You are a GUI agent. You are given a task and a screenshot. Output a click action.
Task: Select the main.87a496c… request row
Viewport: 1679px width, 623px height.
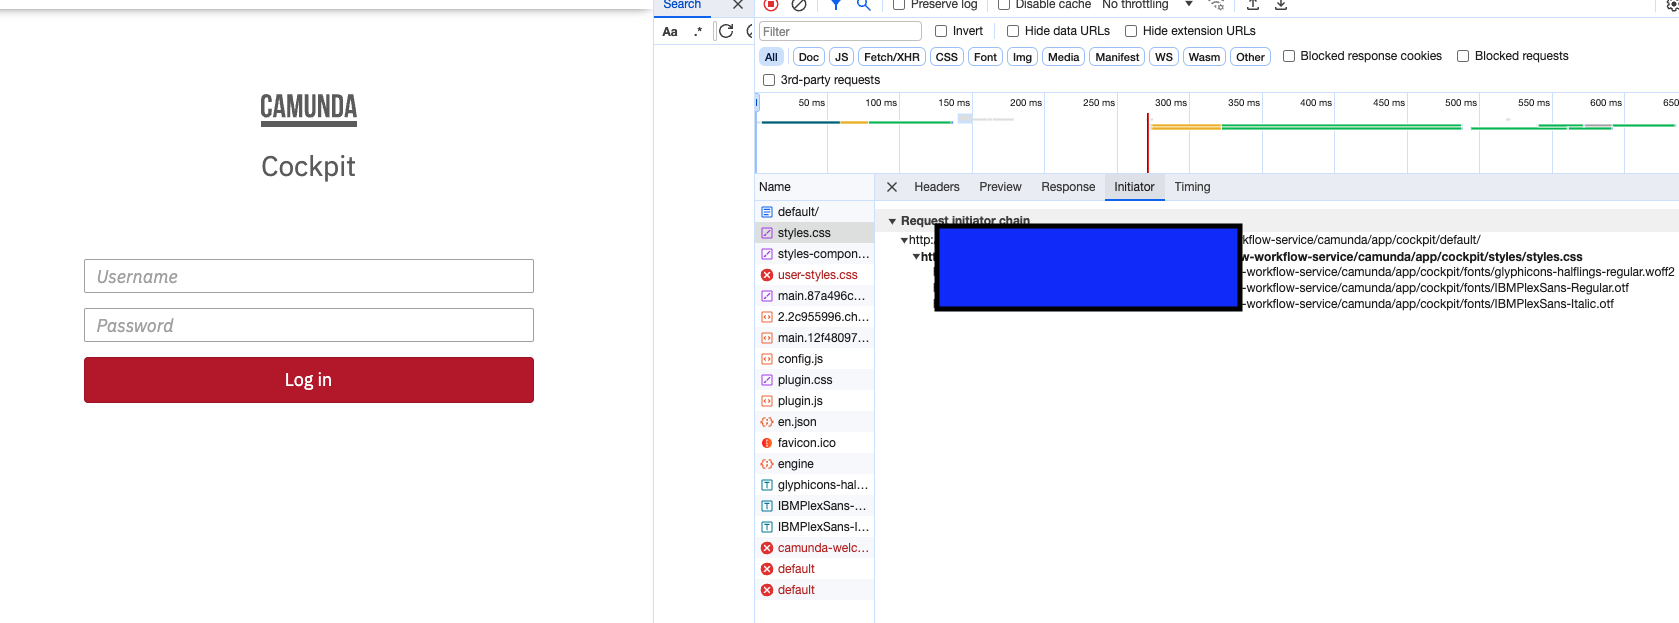814,296
